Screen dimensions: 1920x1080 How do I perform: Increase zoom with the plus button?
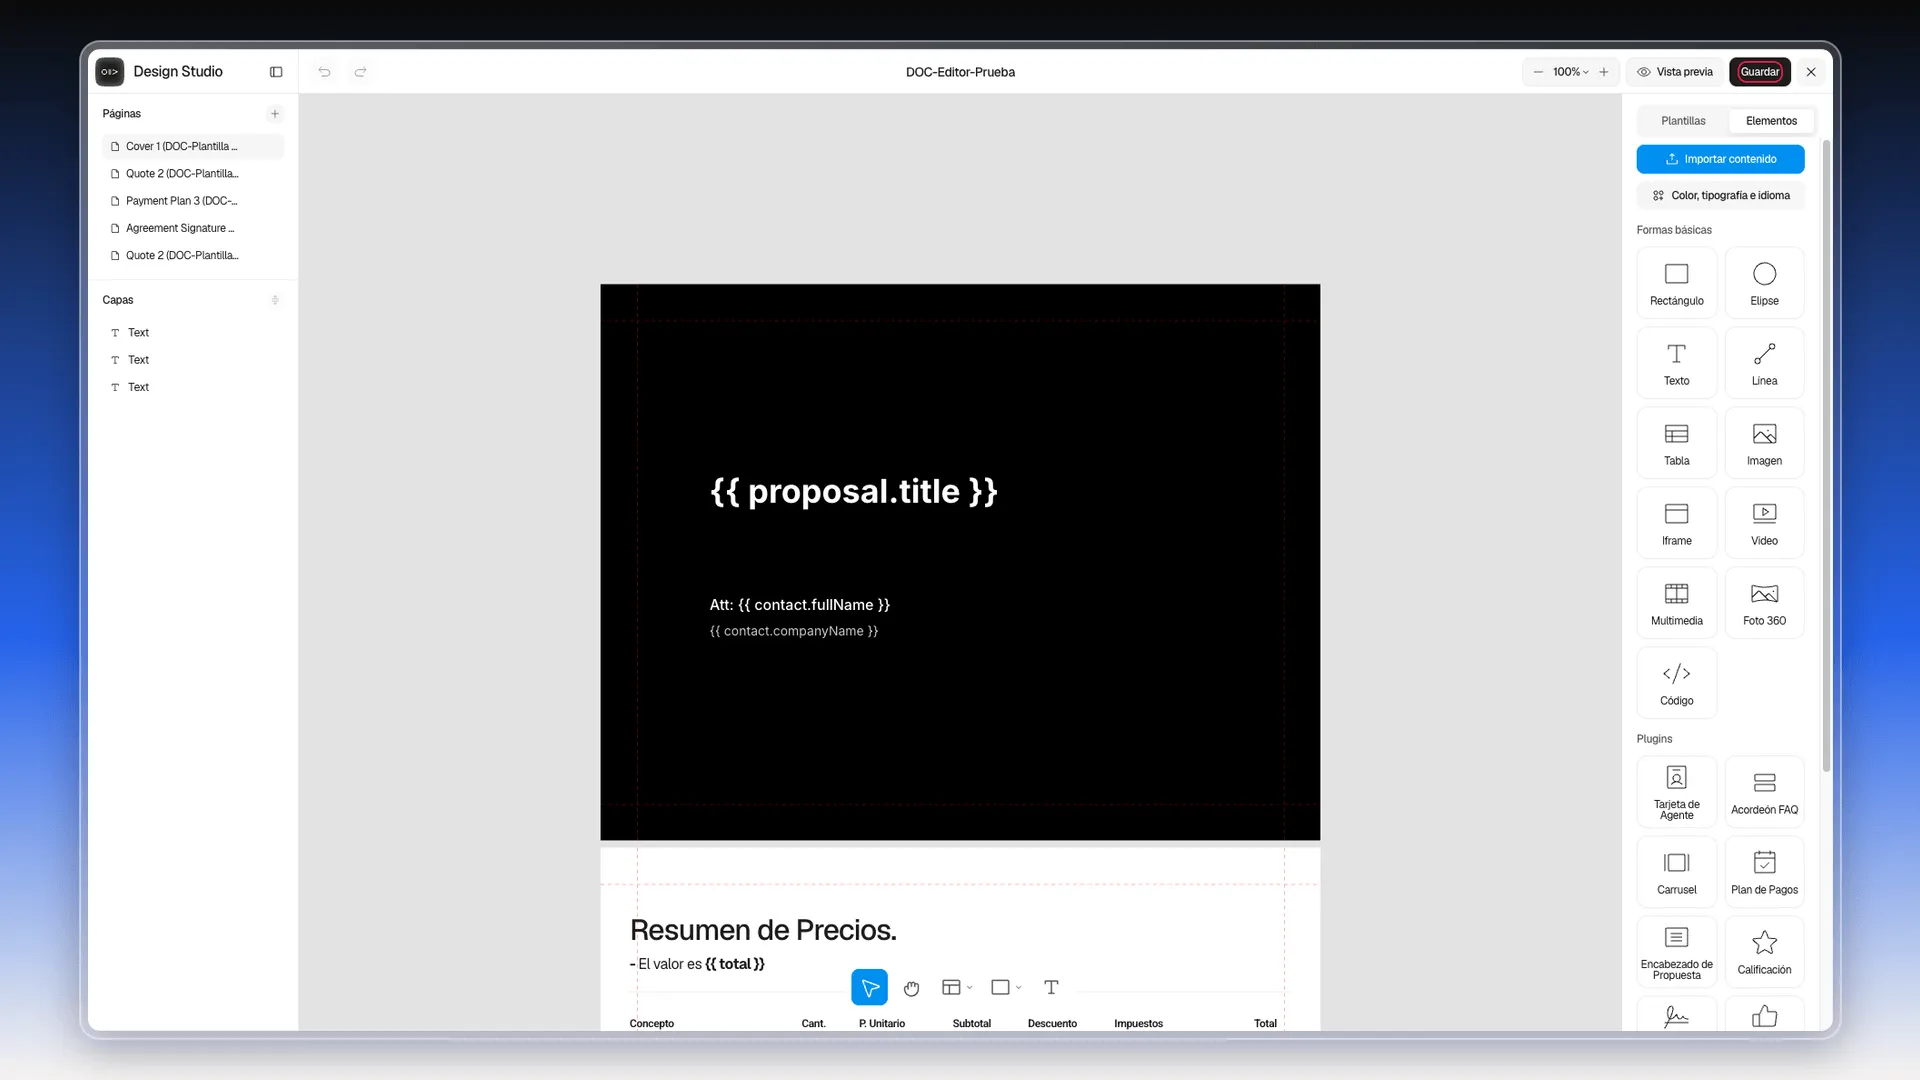[1604, 72]
